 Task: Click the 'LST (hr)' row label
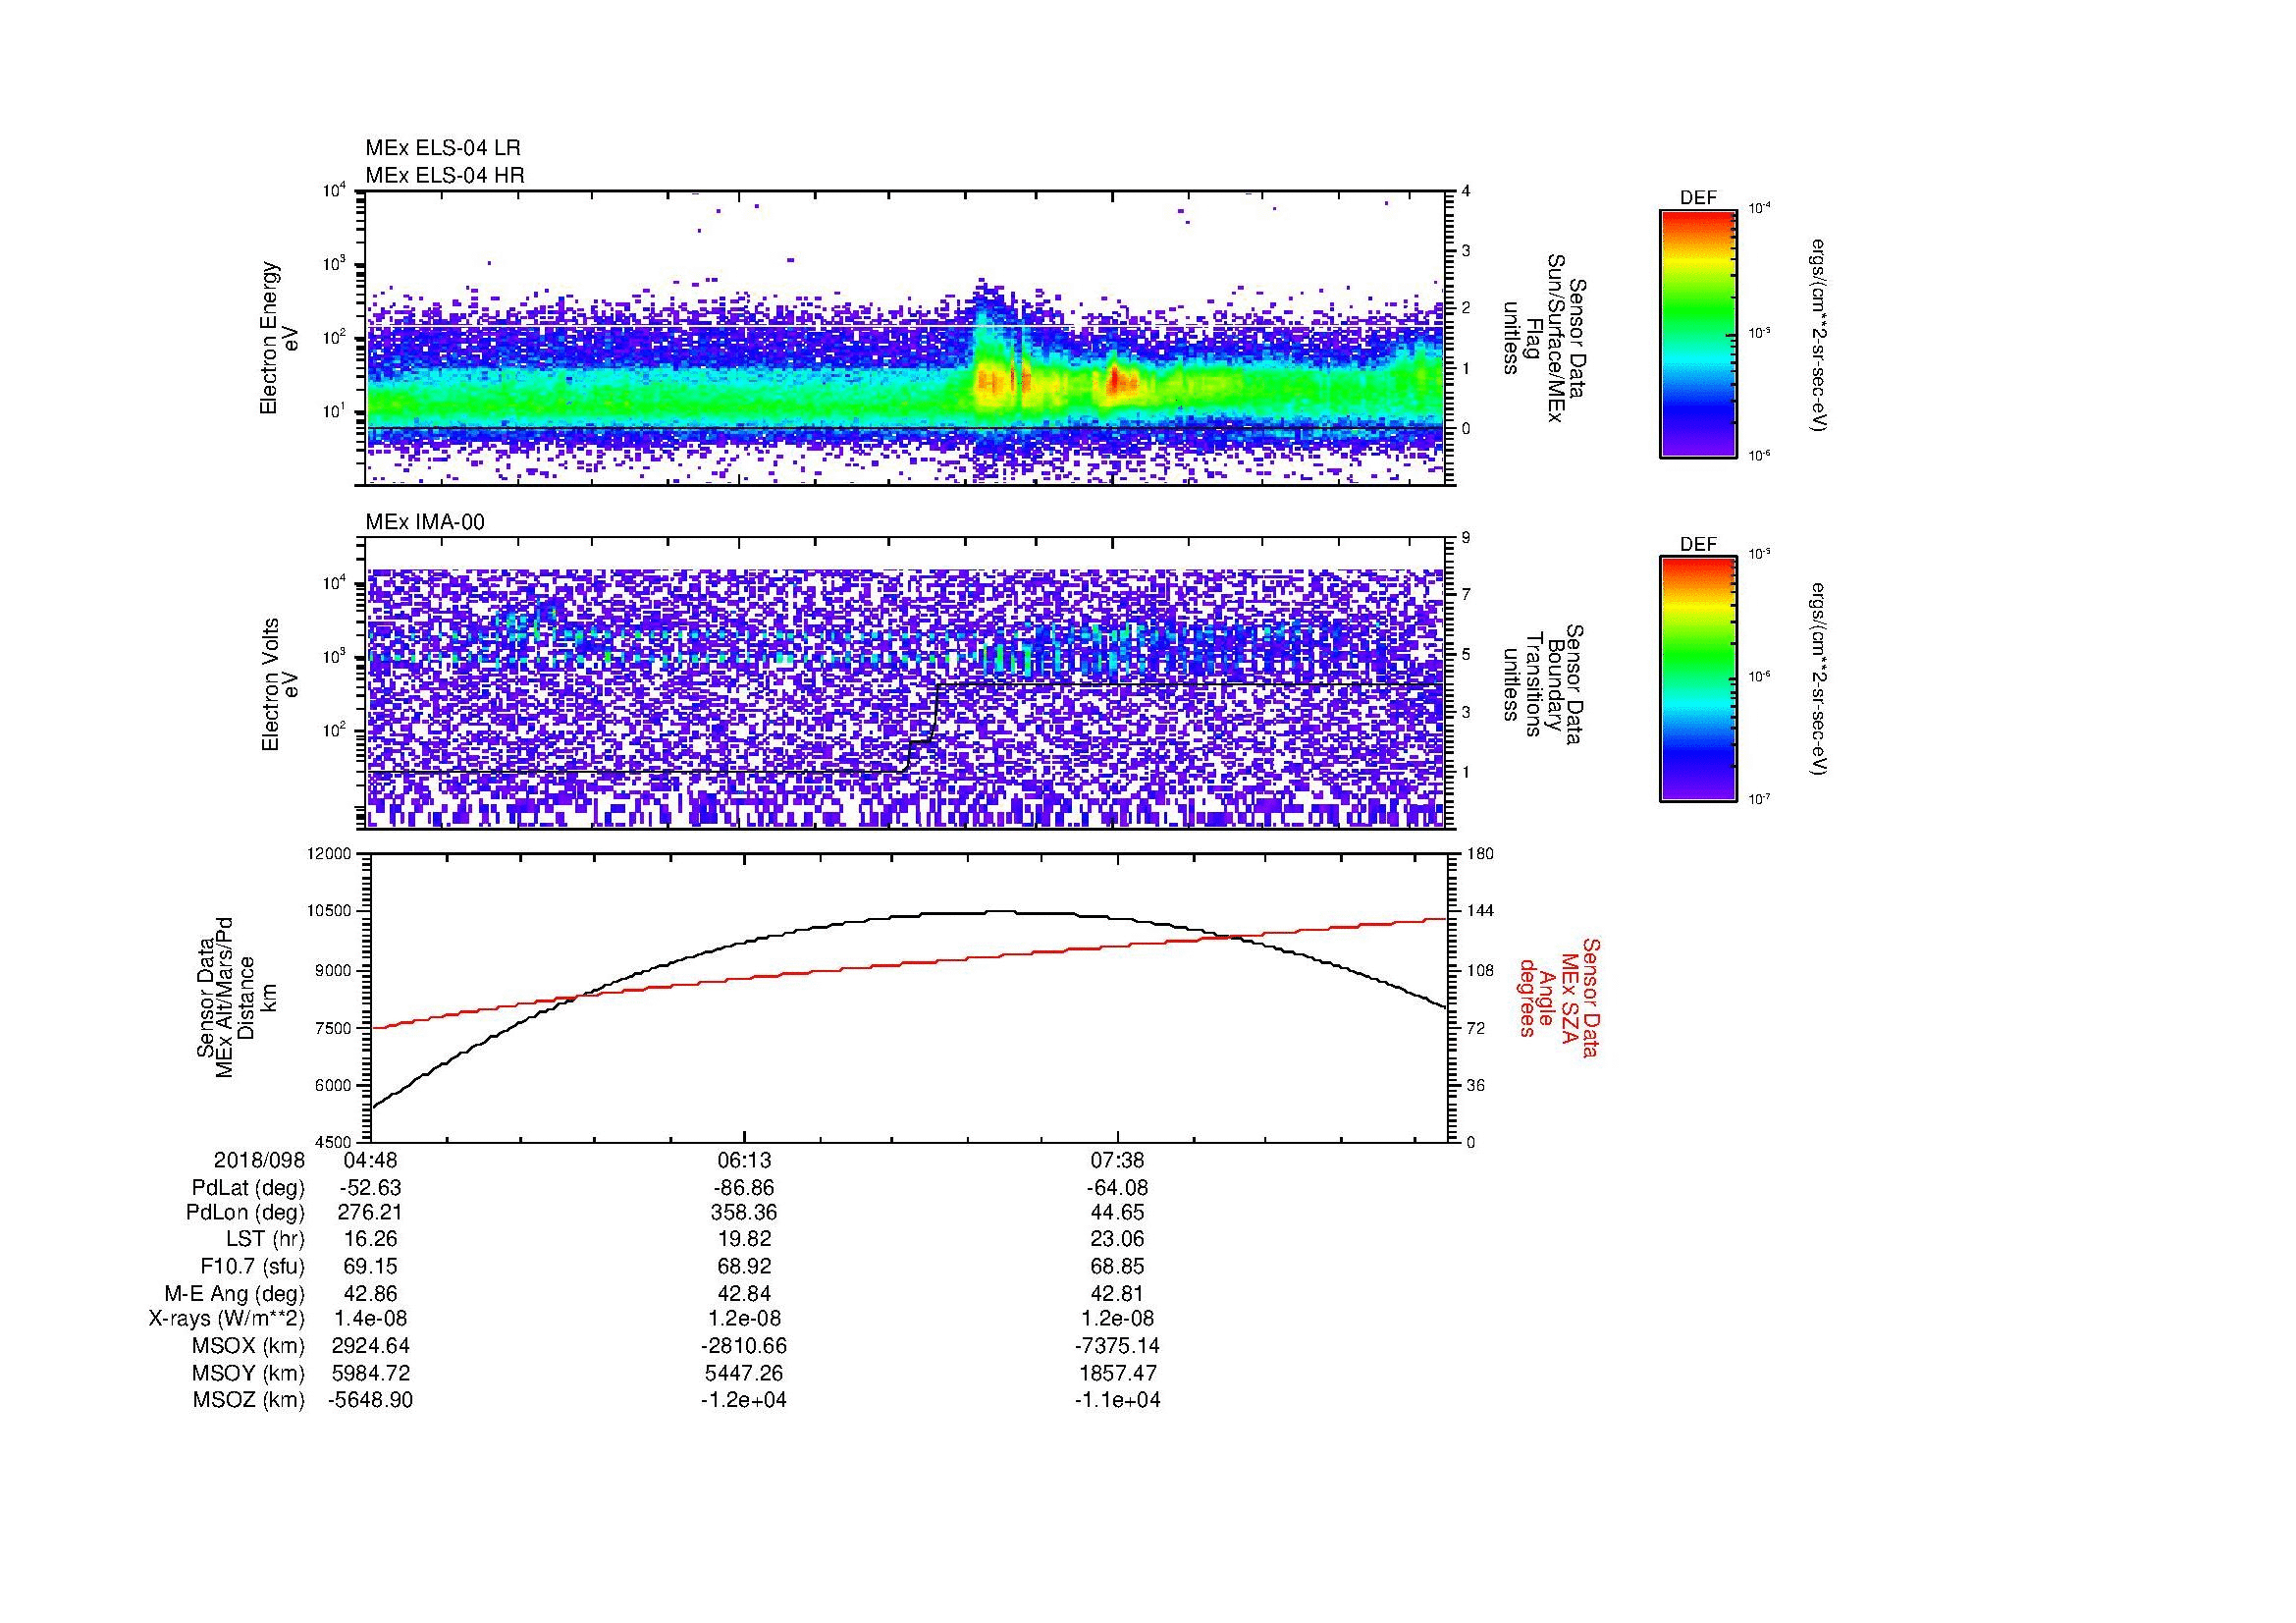tap(265, 1240)
